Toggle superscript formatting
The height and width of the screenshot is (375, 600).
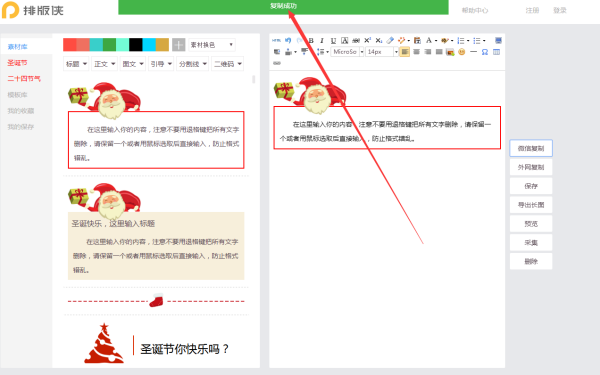[x=367, y=41]
